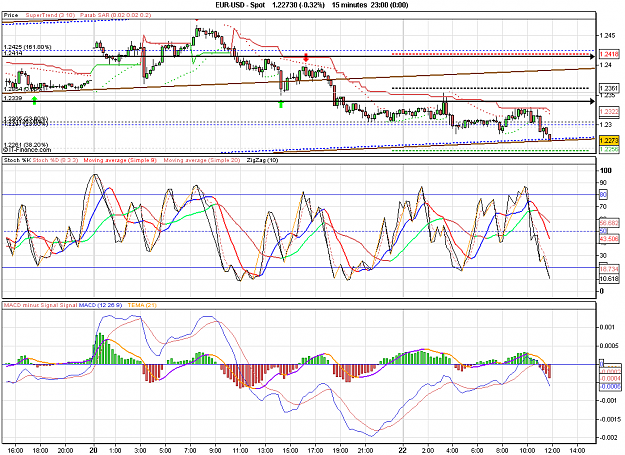Click the 1.2339 horizontal line label
The image size is (625, 455).
coord(13,98)
